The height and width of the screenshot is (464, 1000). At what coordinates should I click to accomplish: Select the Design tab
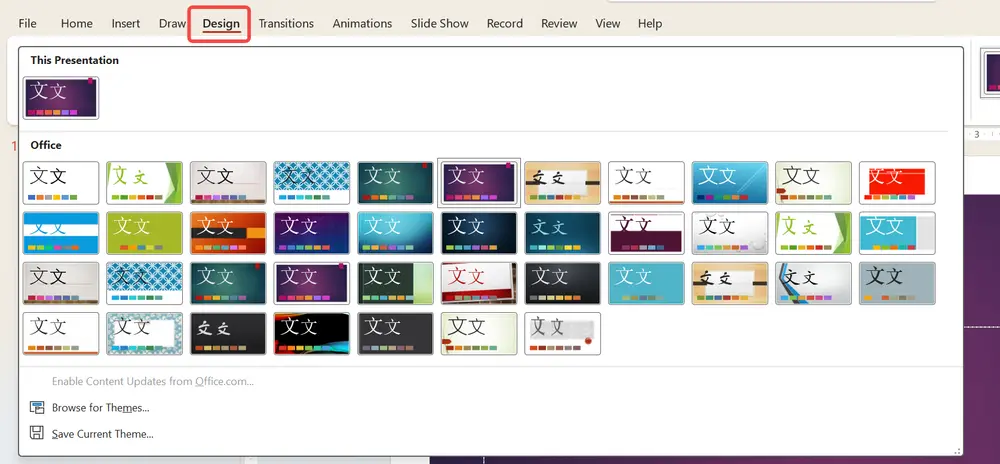pyautogui.click(x=221, y=24)
